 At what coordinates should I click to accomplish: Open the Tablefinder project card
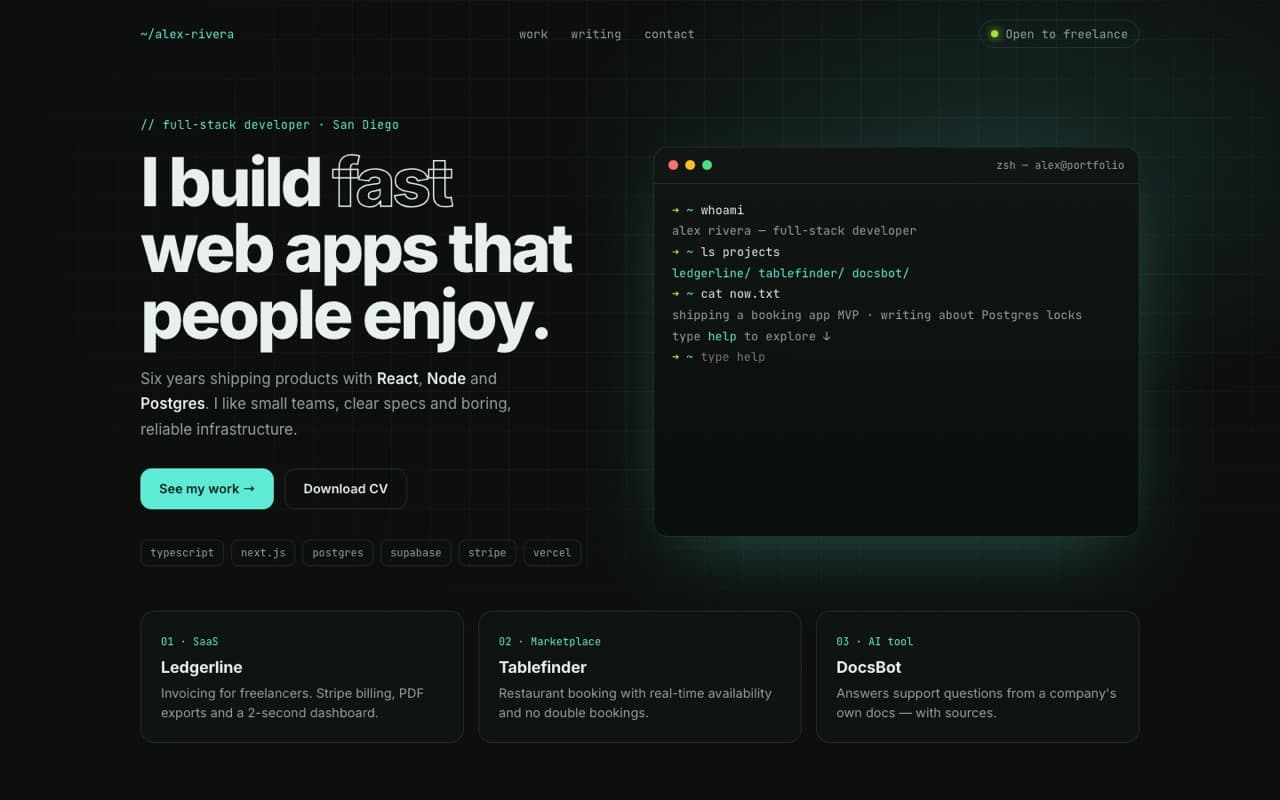pyautogui.click(x=640, y=677)
